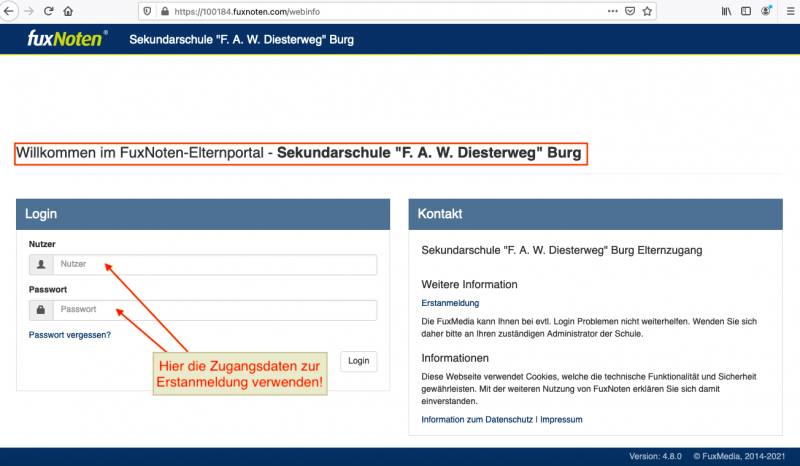Open the browser home page icon
This screenshot has width=800, height=466.
point(68,11)
